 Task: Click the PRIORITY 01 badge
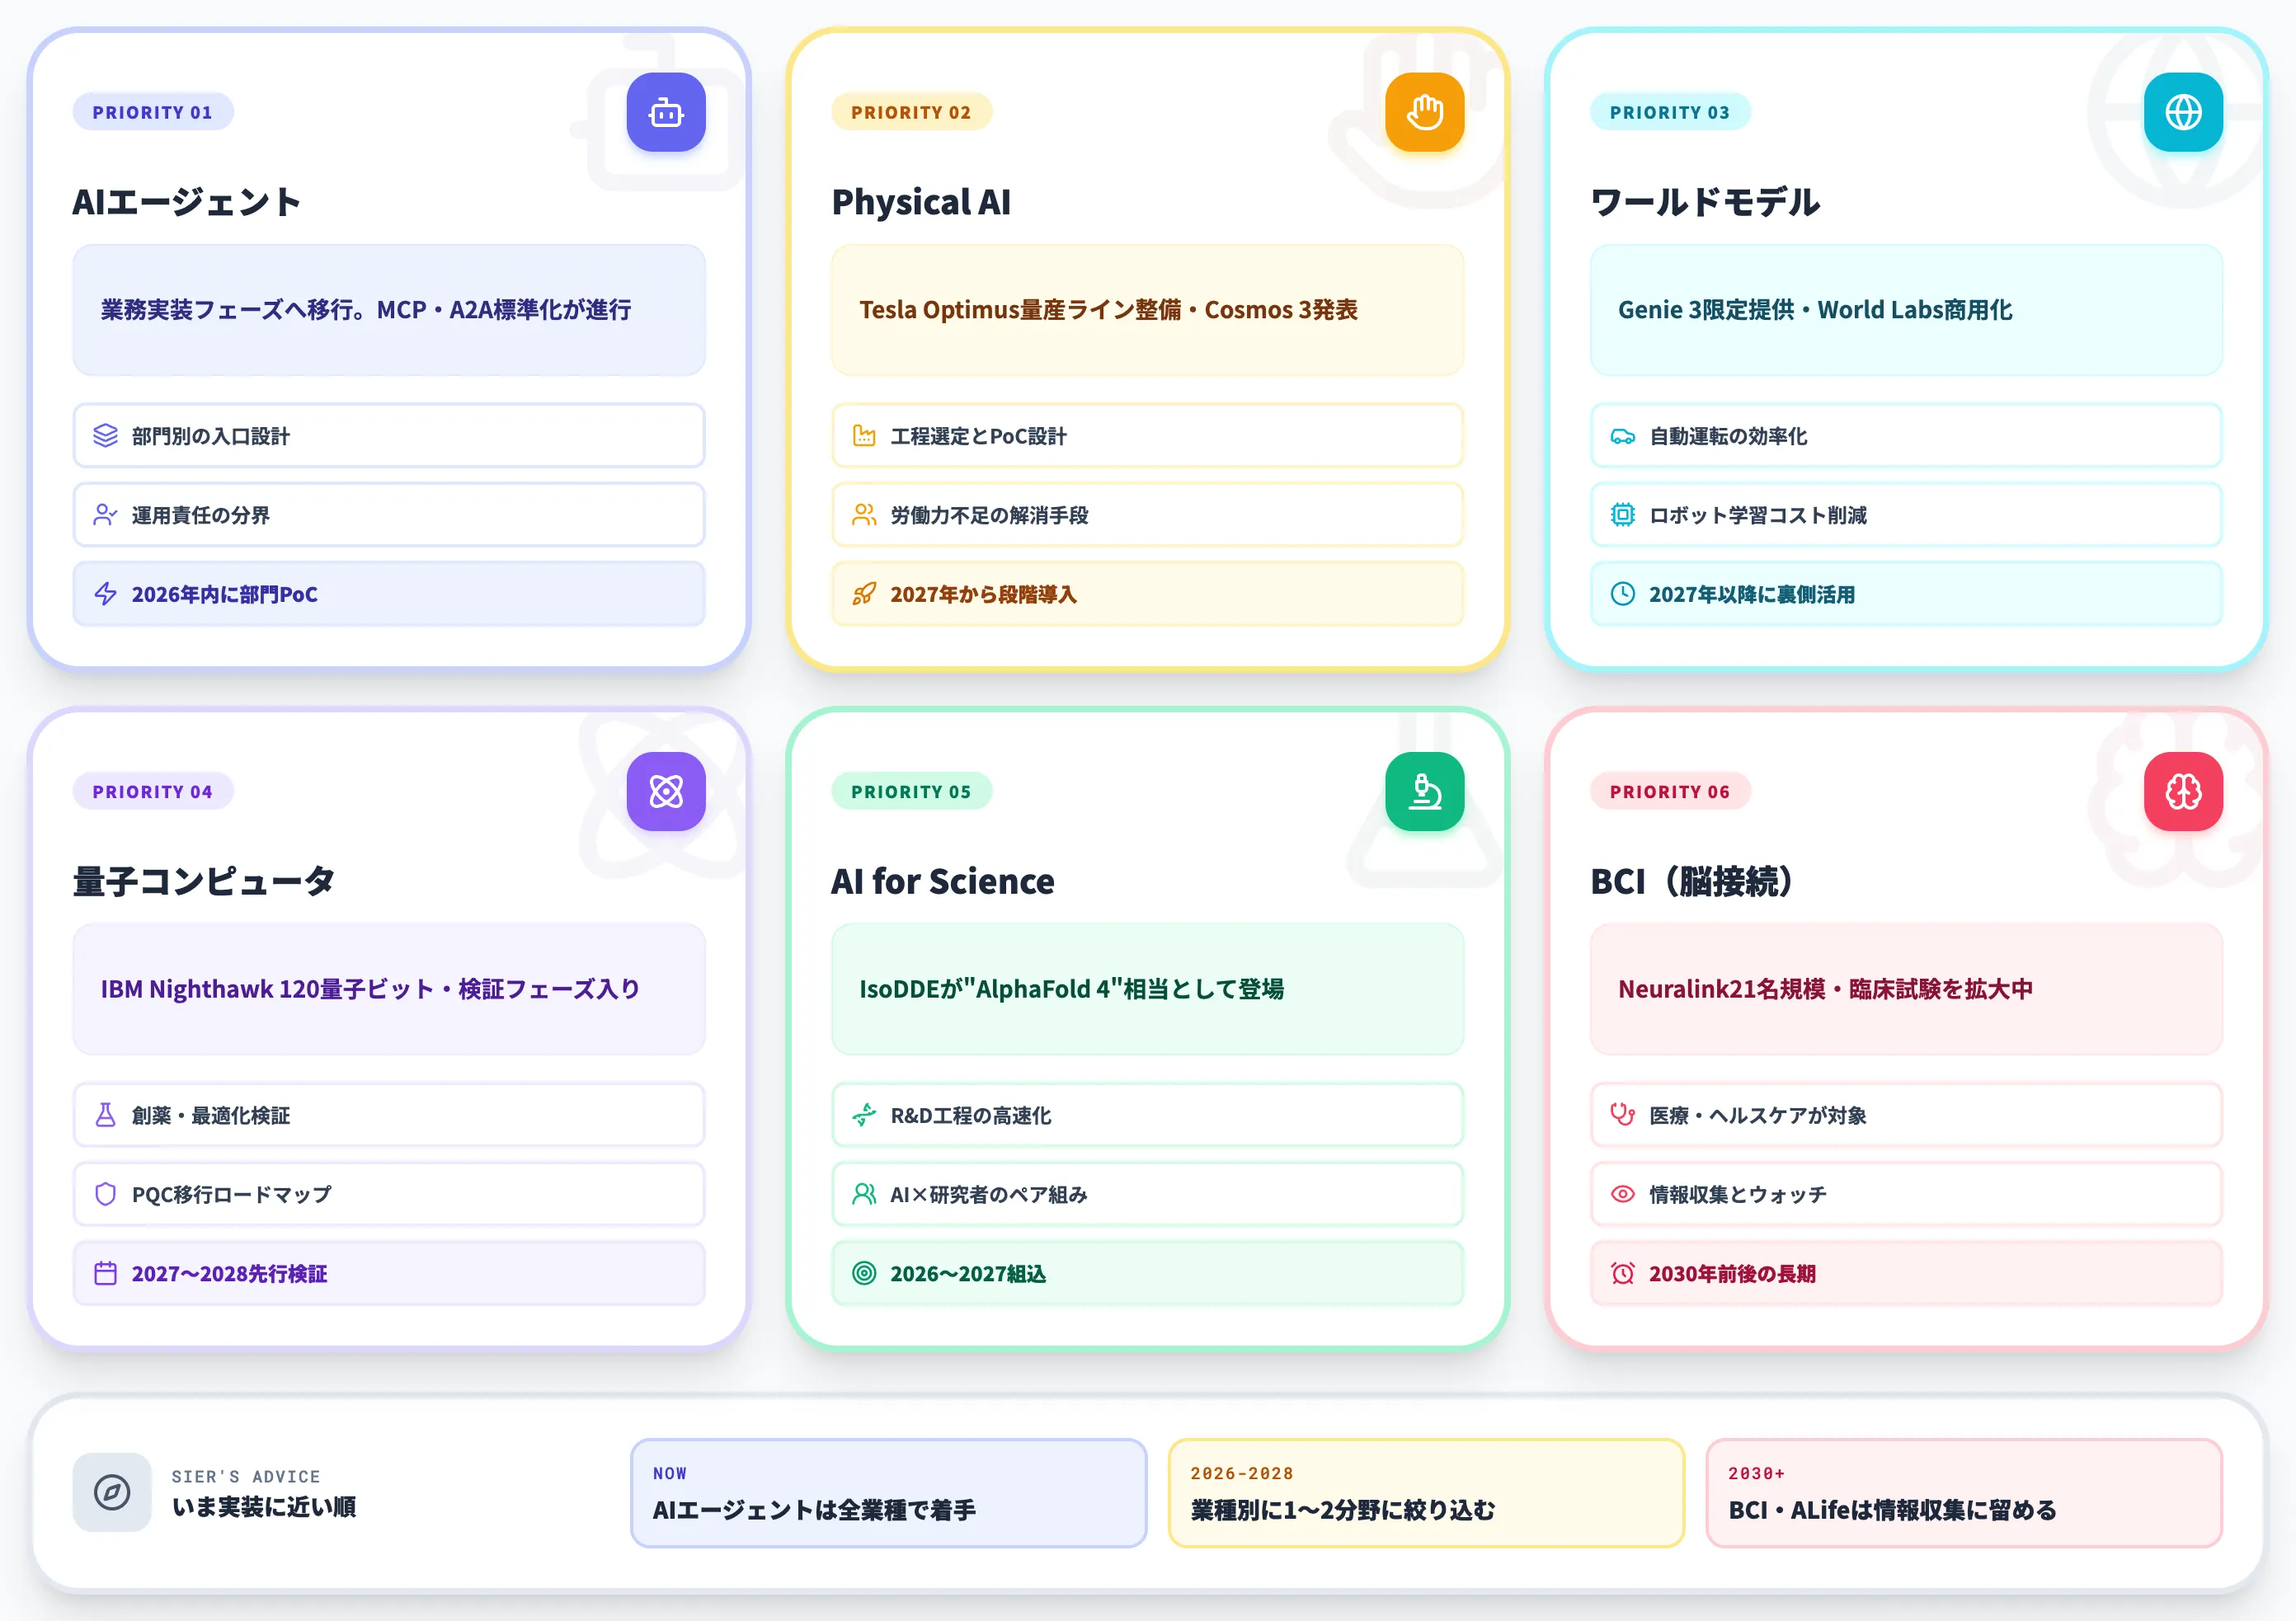tap(153, 112)
